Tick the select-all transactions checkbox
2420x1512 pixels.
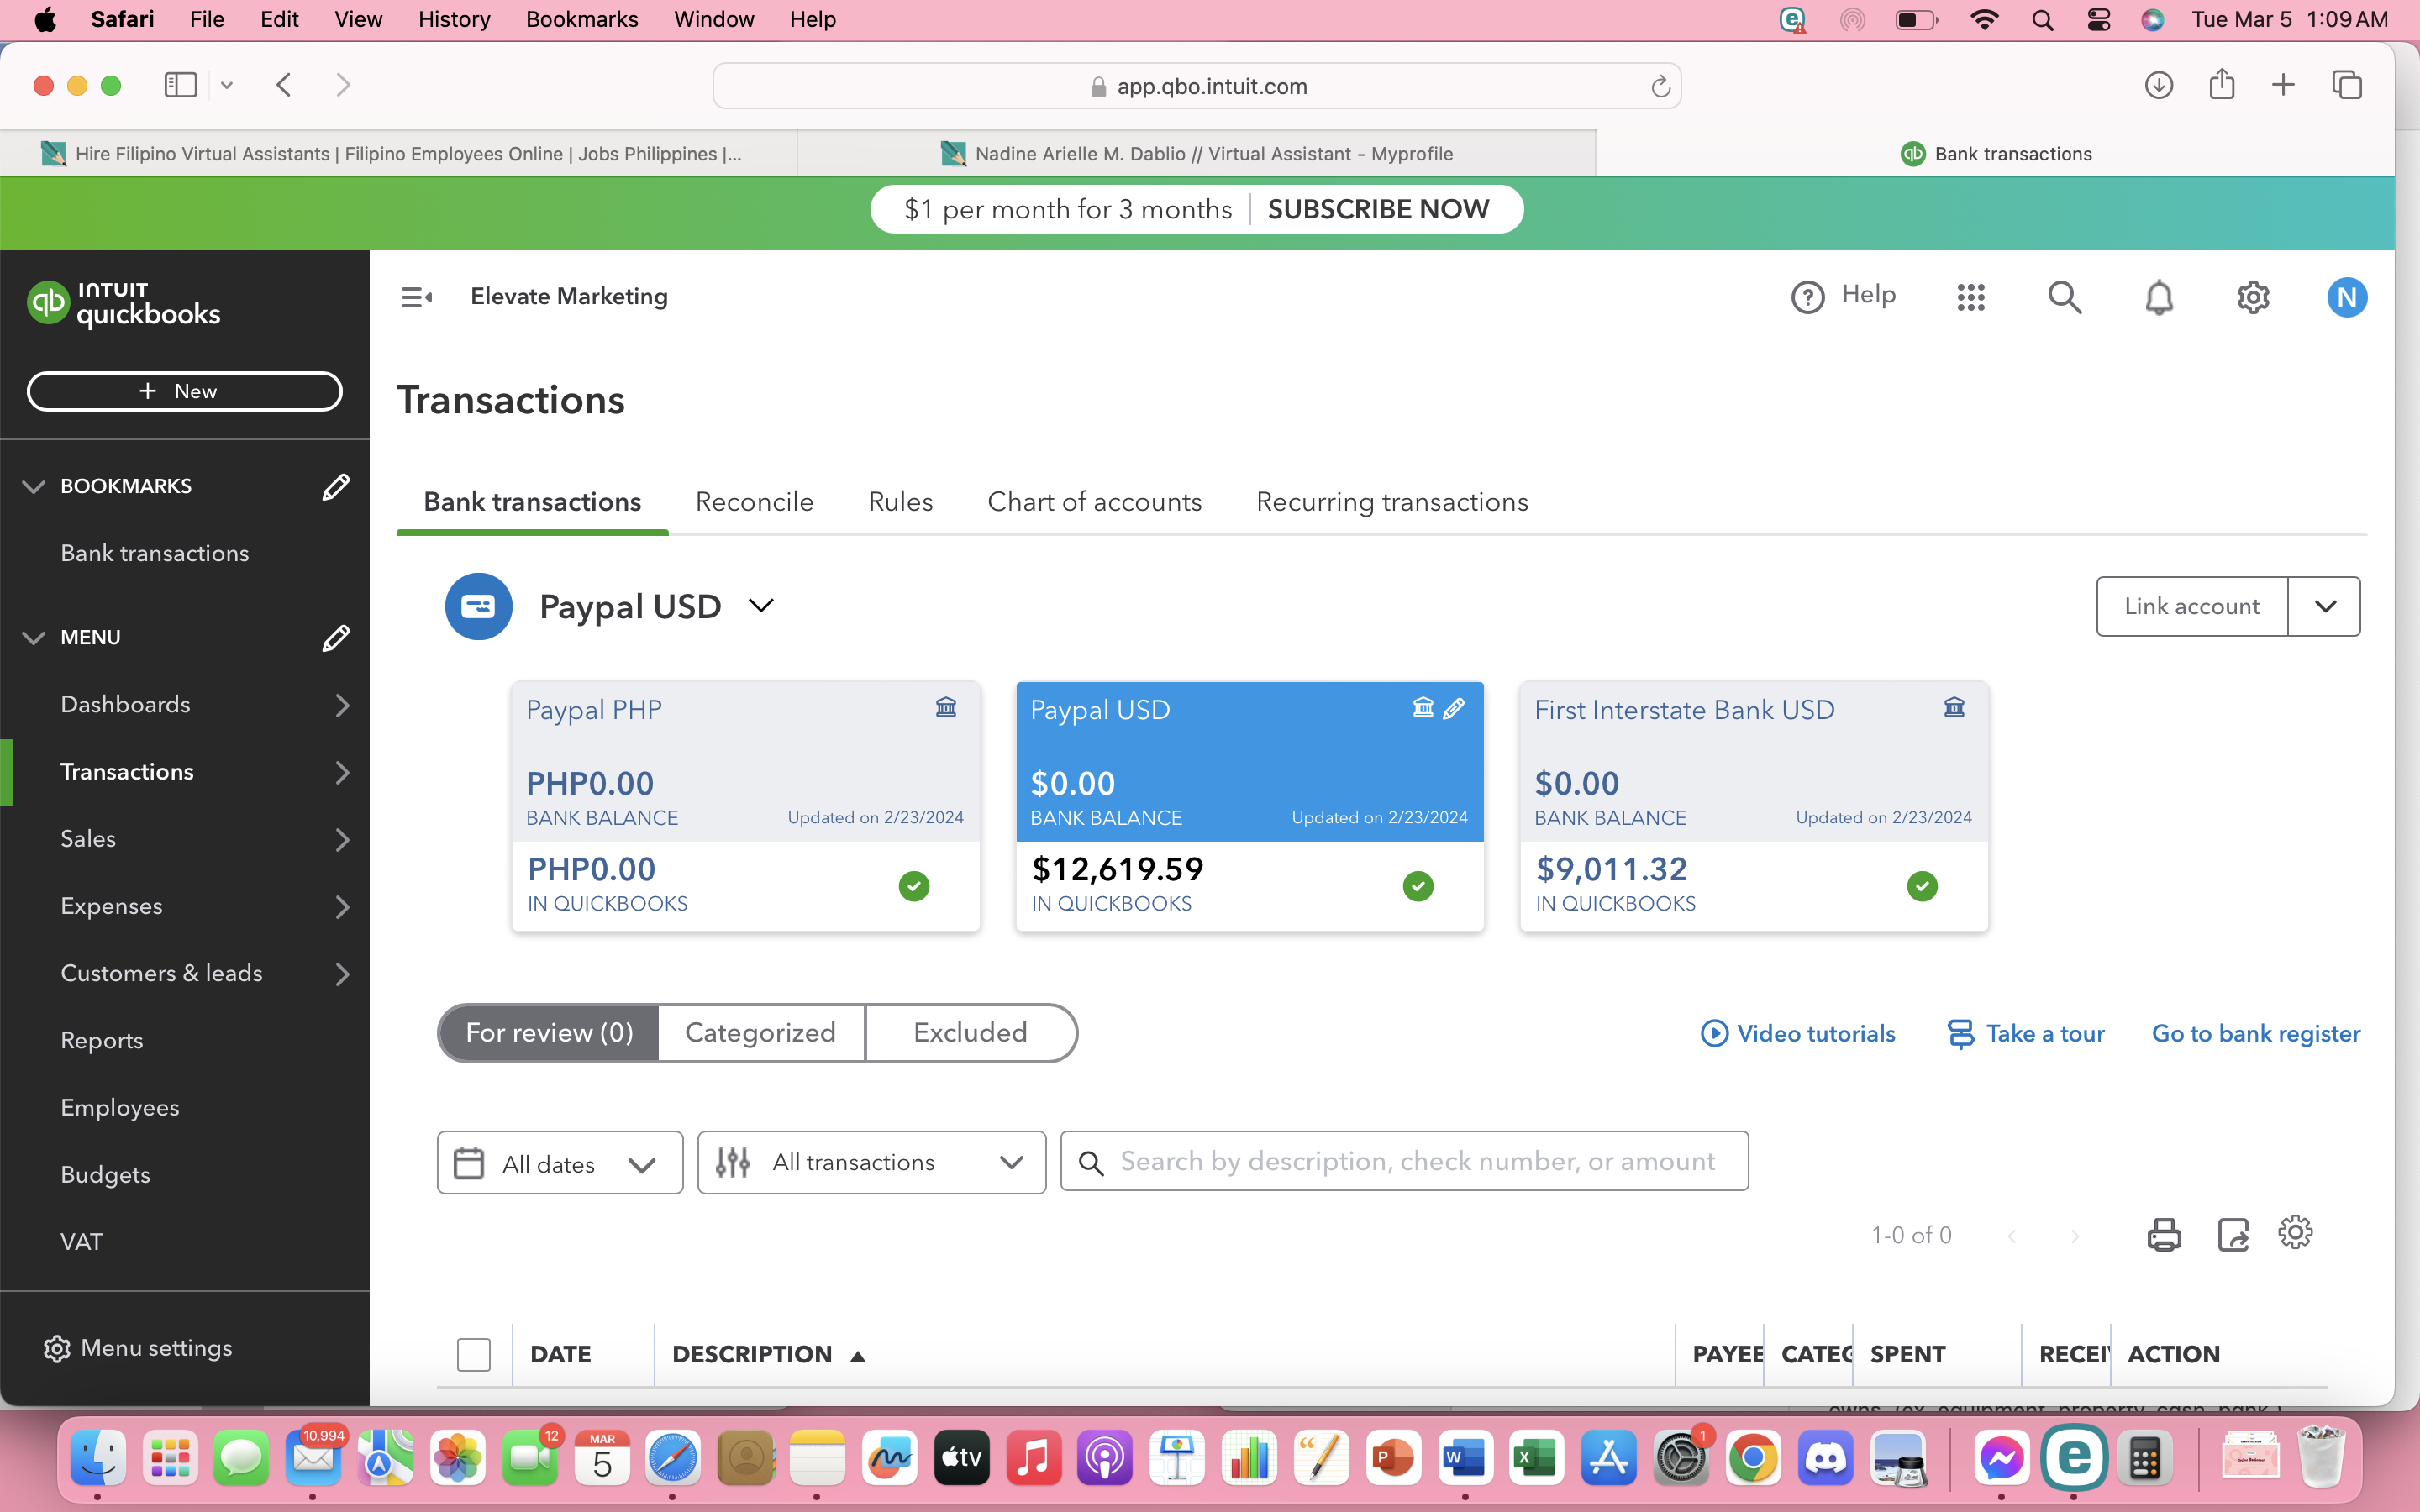[x=473, y=1354]
